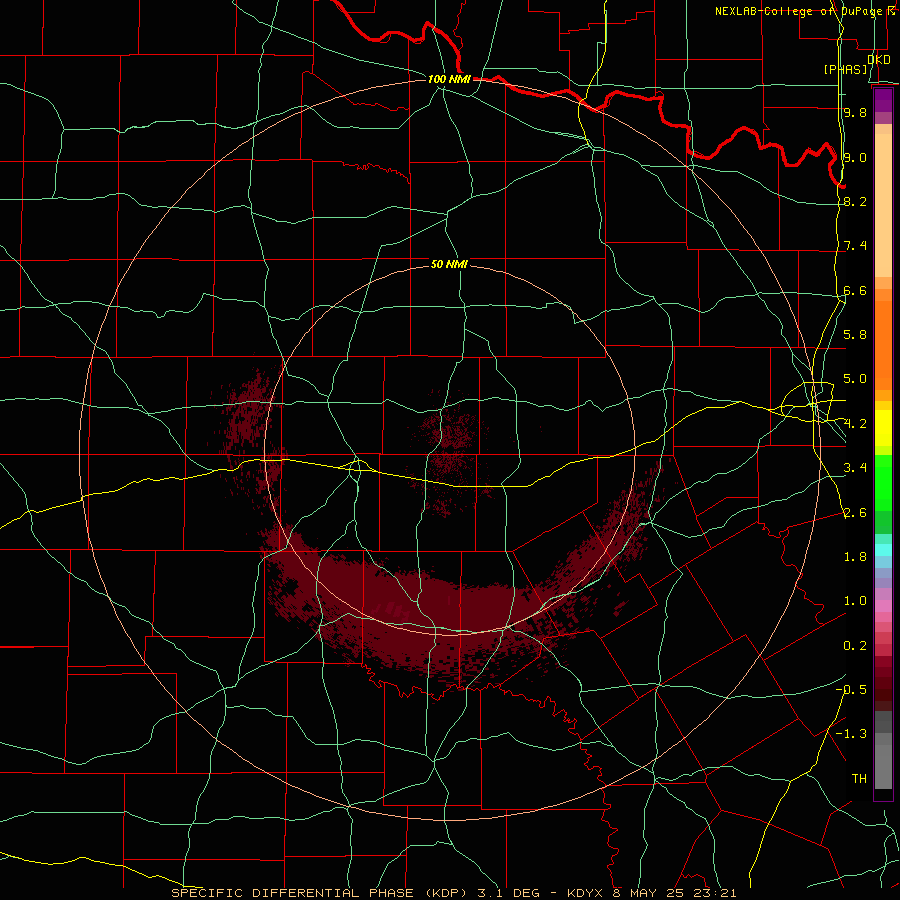Pick the gray segment of the color bar
Image resolution: width=900 pixels, height=900 pixels.
tap(883, 767)
